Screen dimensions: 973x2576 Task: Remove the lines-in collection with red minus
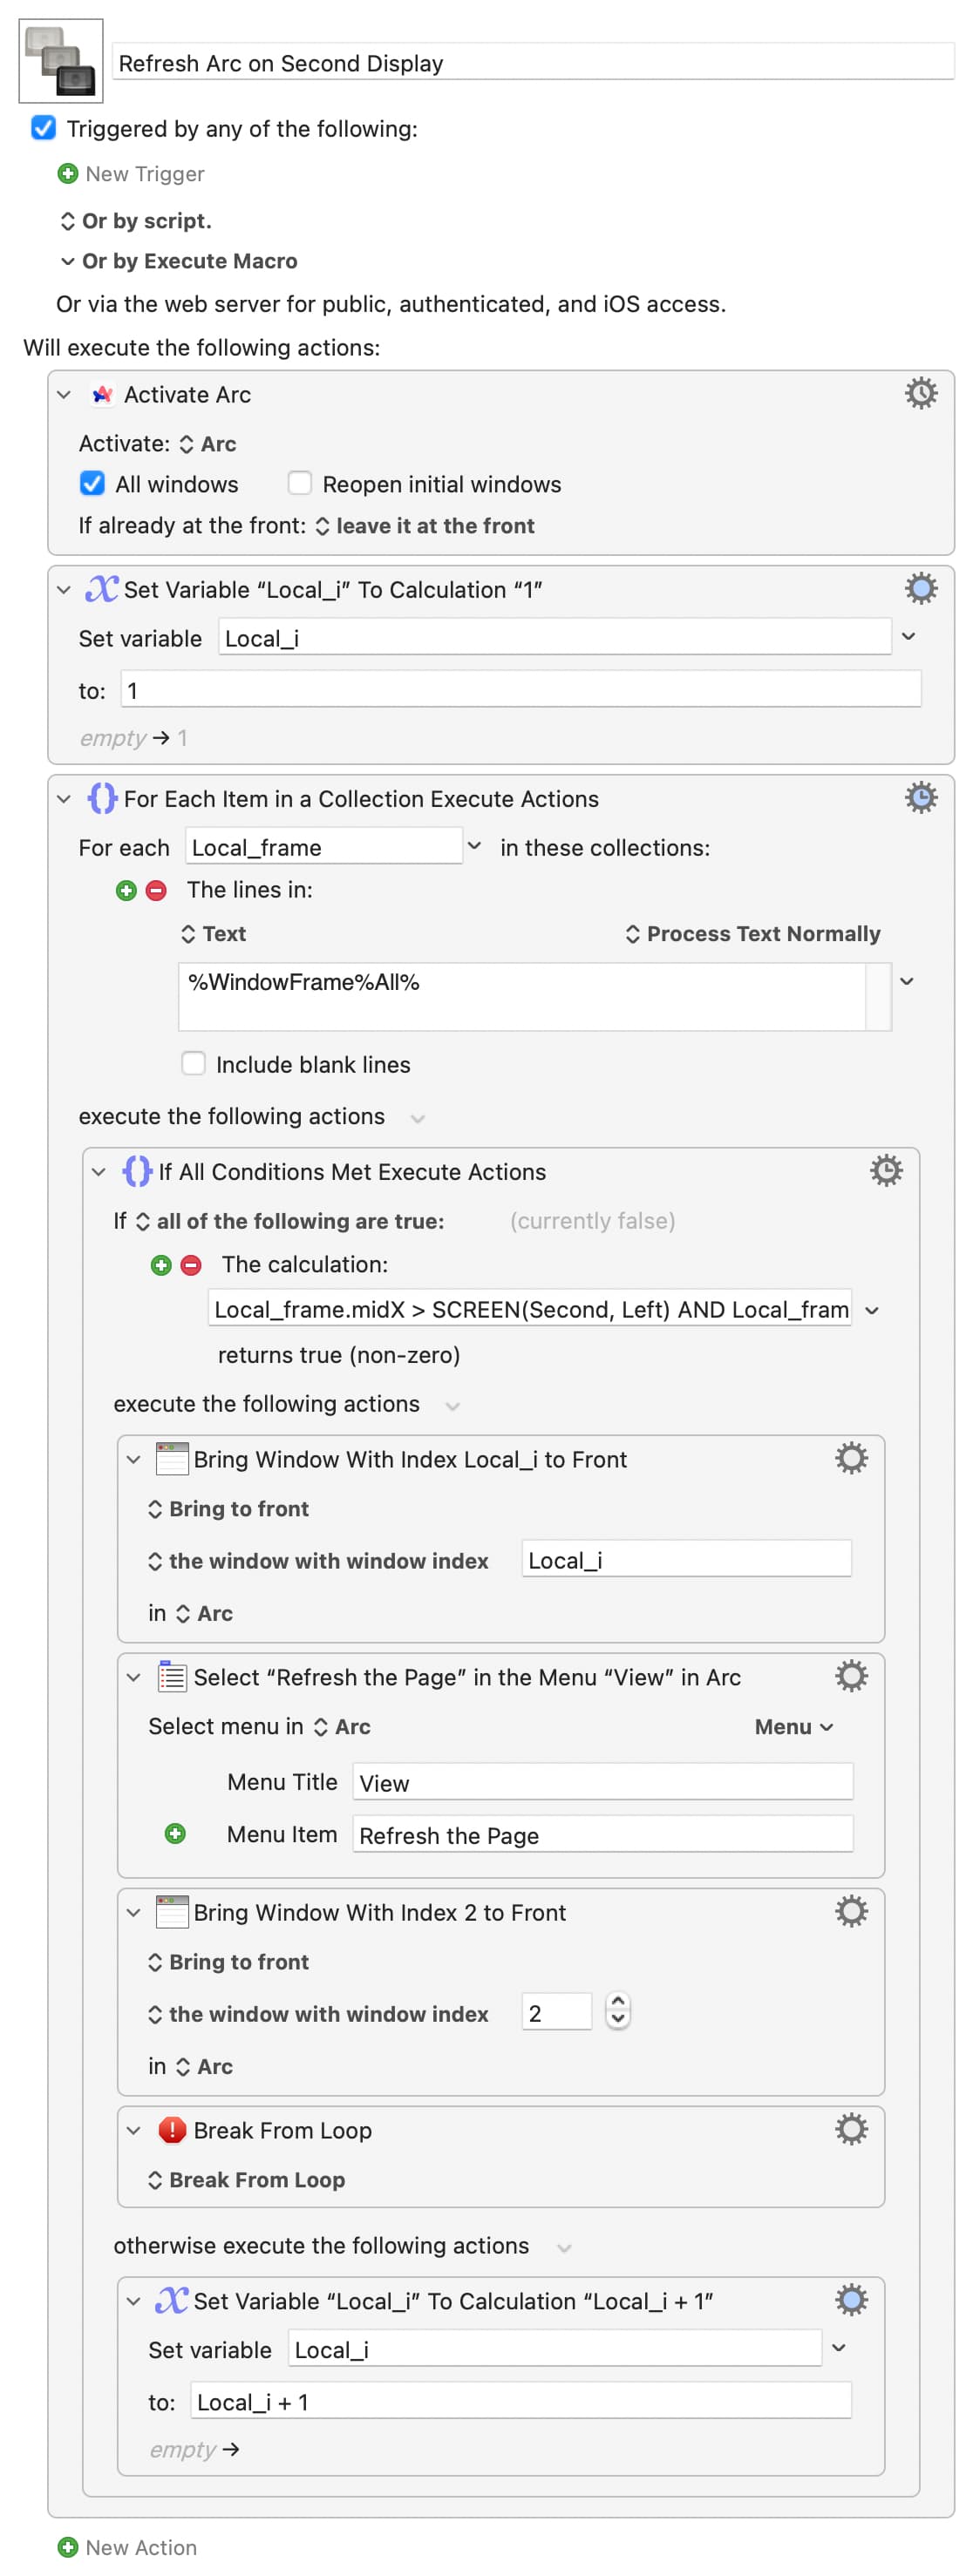[x=156, y=890]
